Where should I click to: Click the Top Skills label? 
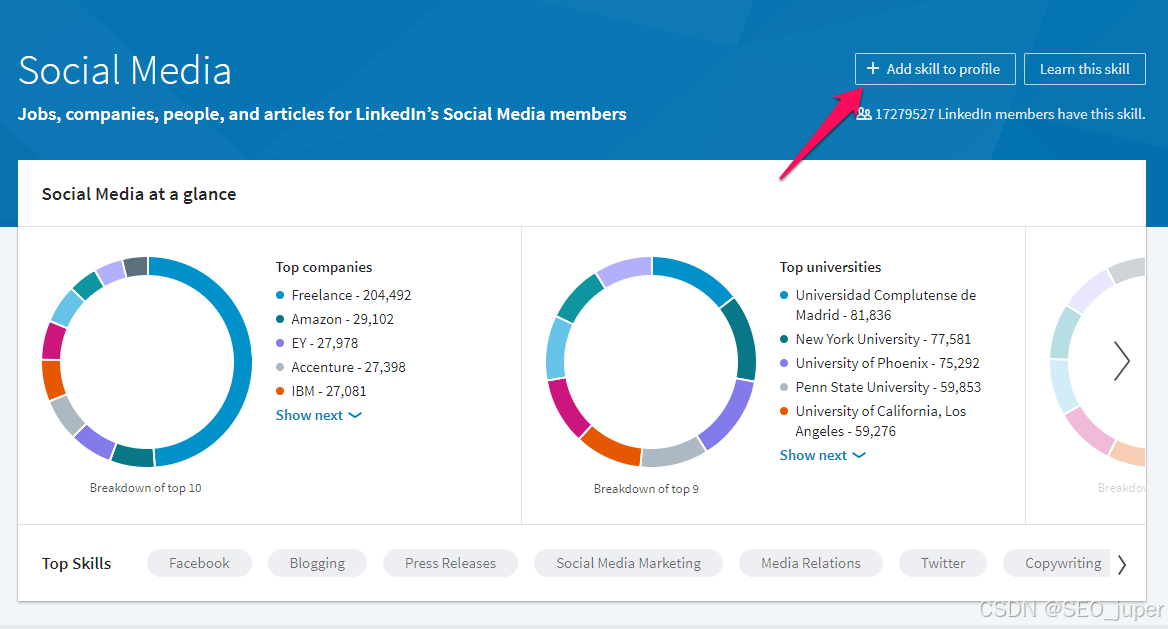coord(76,563)
